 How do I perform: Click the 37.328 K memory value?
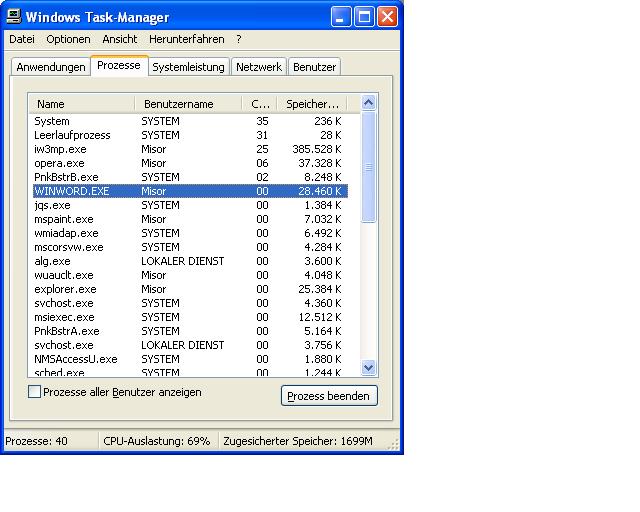tap(320, 163)
